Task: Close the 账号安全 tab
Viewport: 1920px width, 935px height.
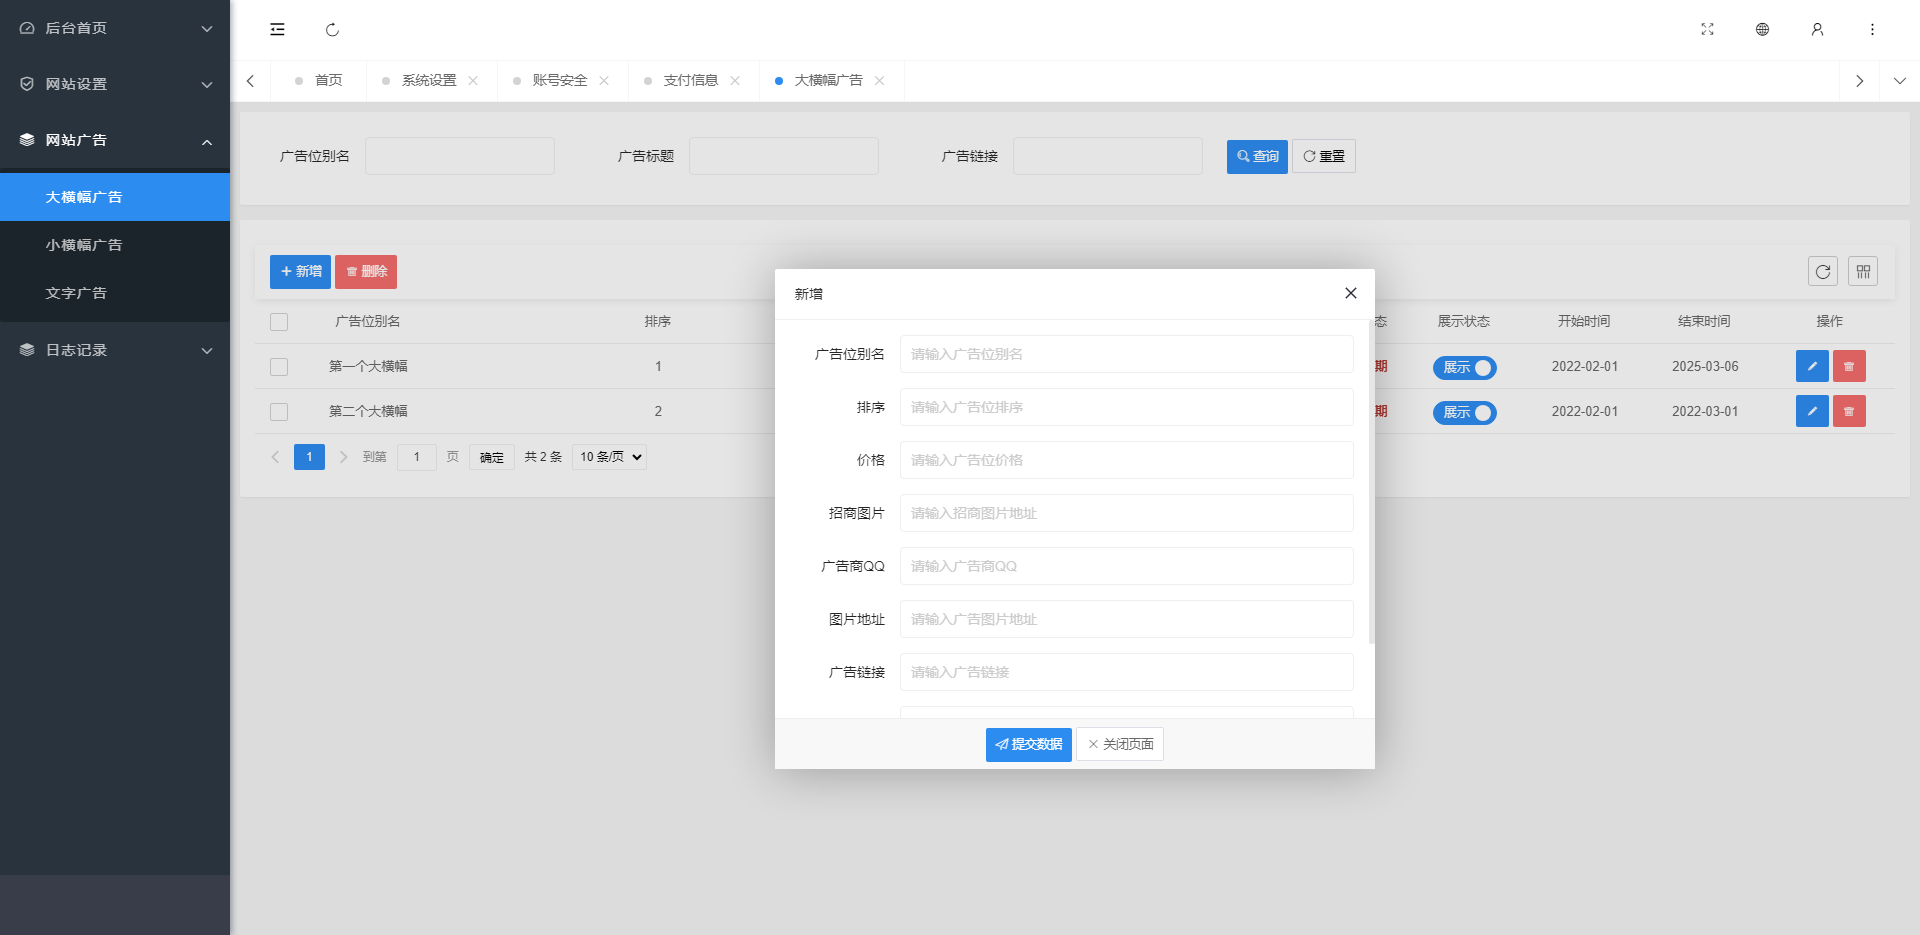Action: (x=604, y=81)
